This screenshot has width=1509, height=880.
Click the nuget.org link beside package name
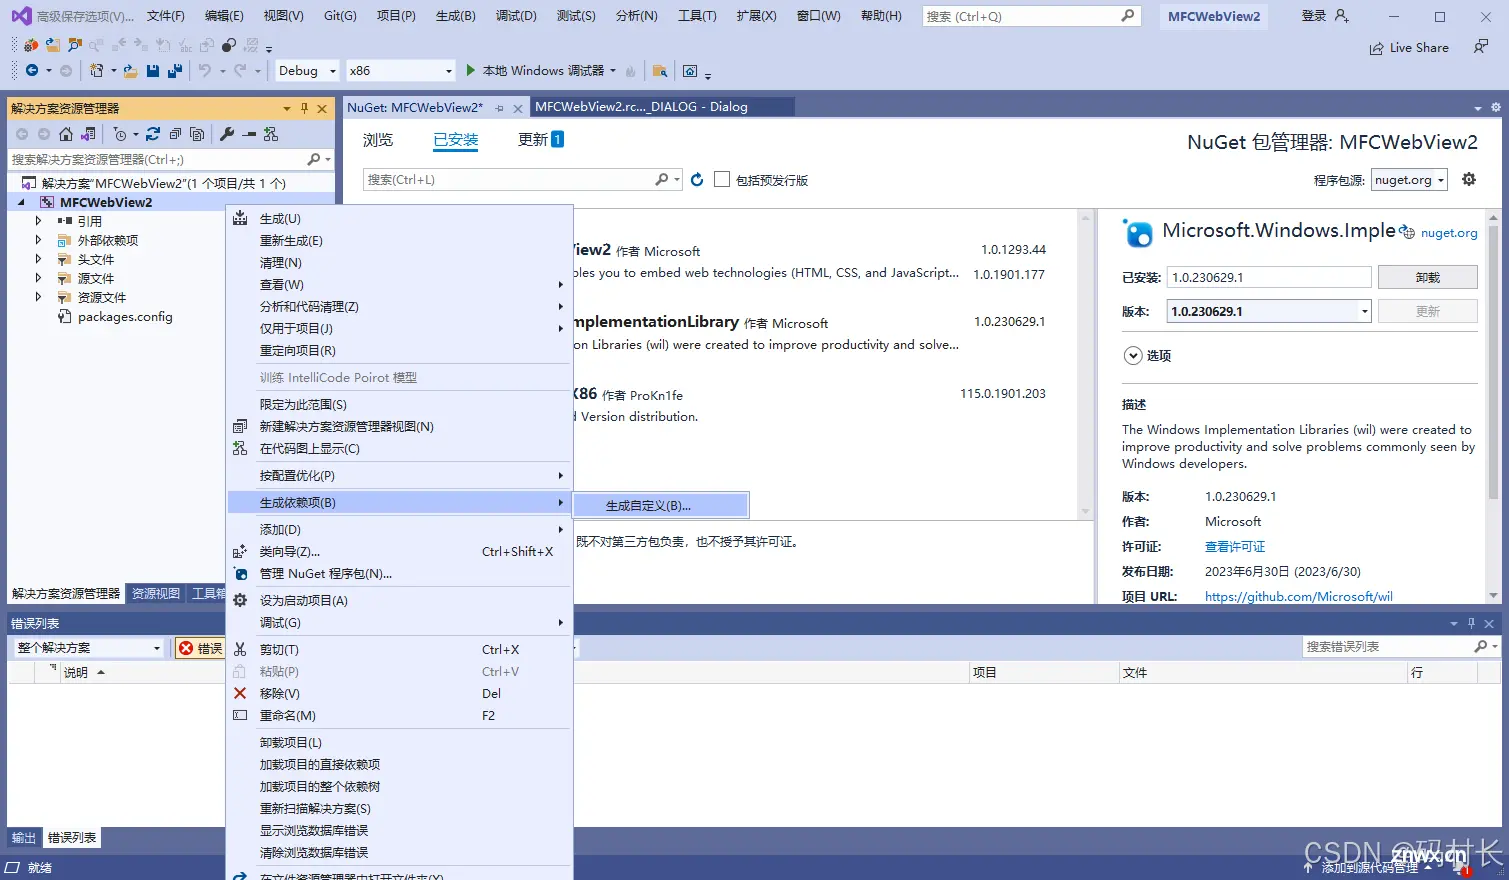[1449, 232]
